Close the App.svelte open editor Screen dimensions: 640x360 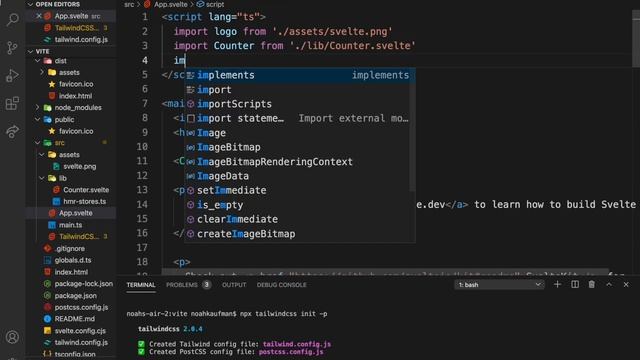click(x=39, y=16)
